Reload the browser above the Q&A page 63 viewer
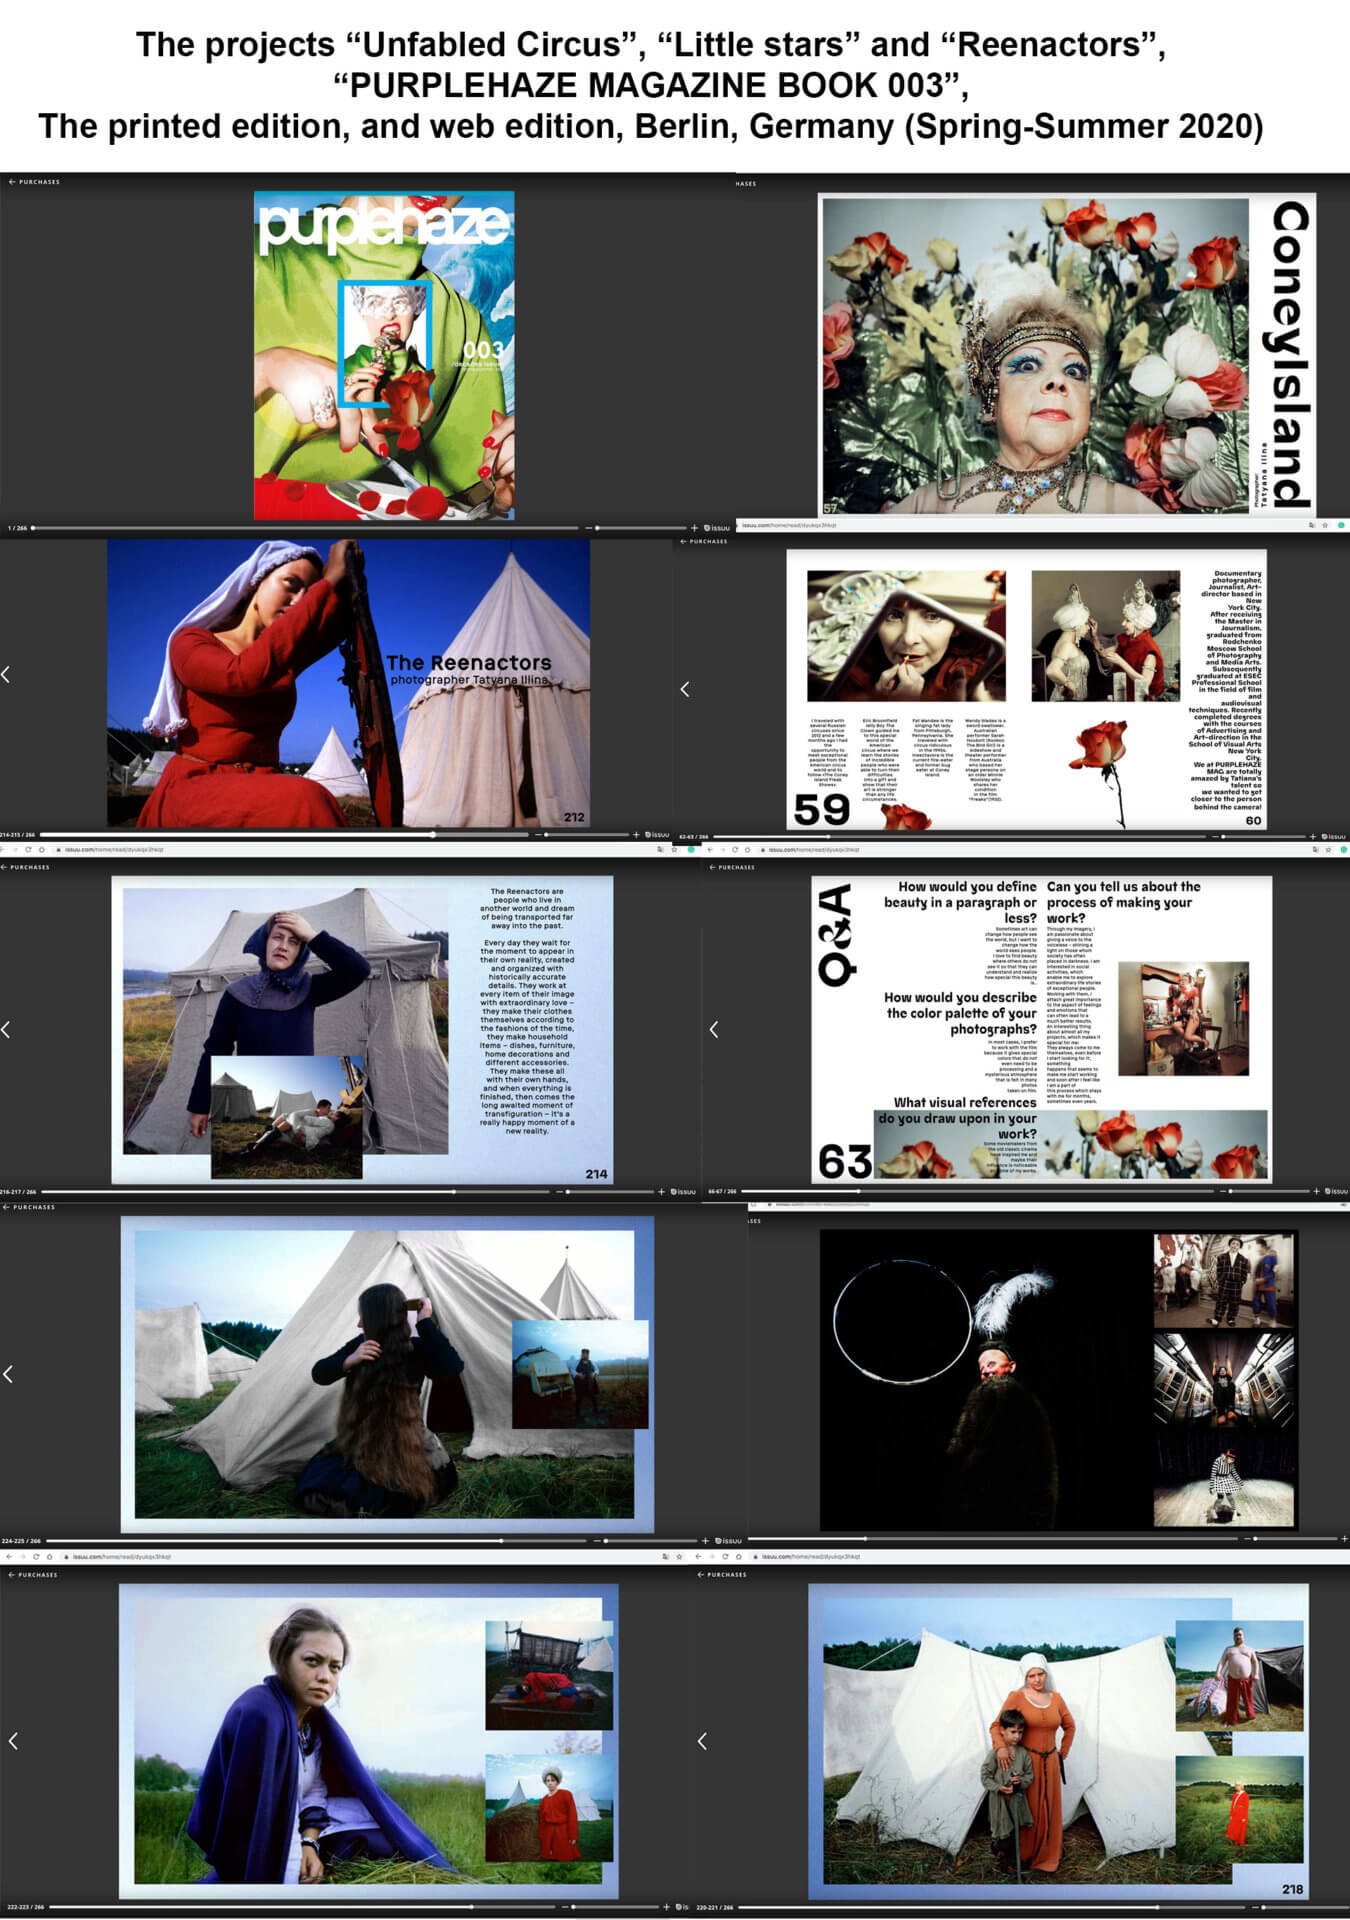The image size is (1350, 1920). pos(735,849)
